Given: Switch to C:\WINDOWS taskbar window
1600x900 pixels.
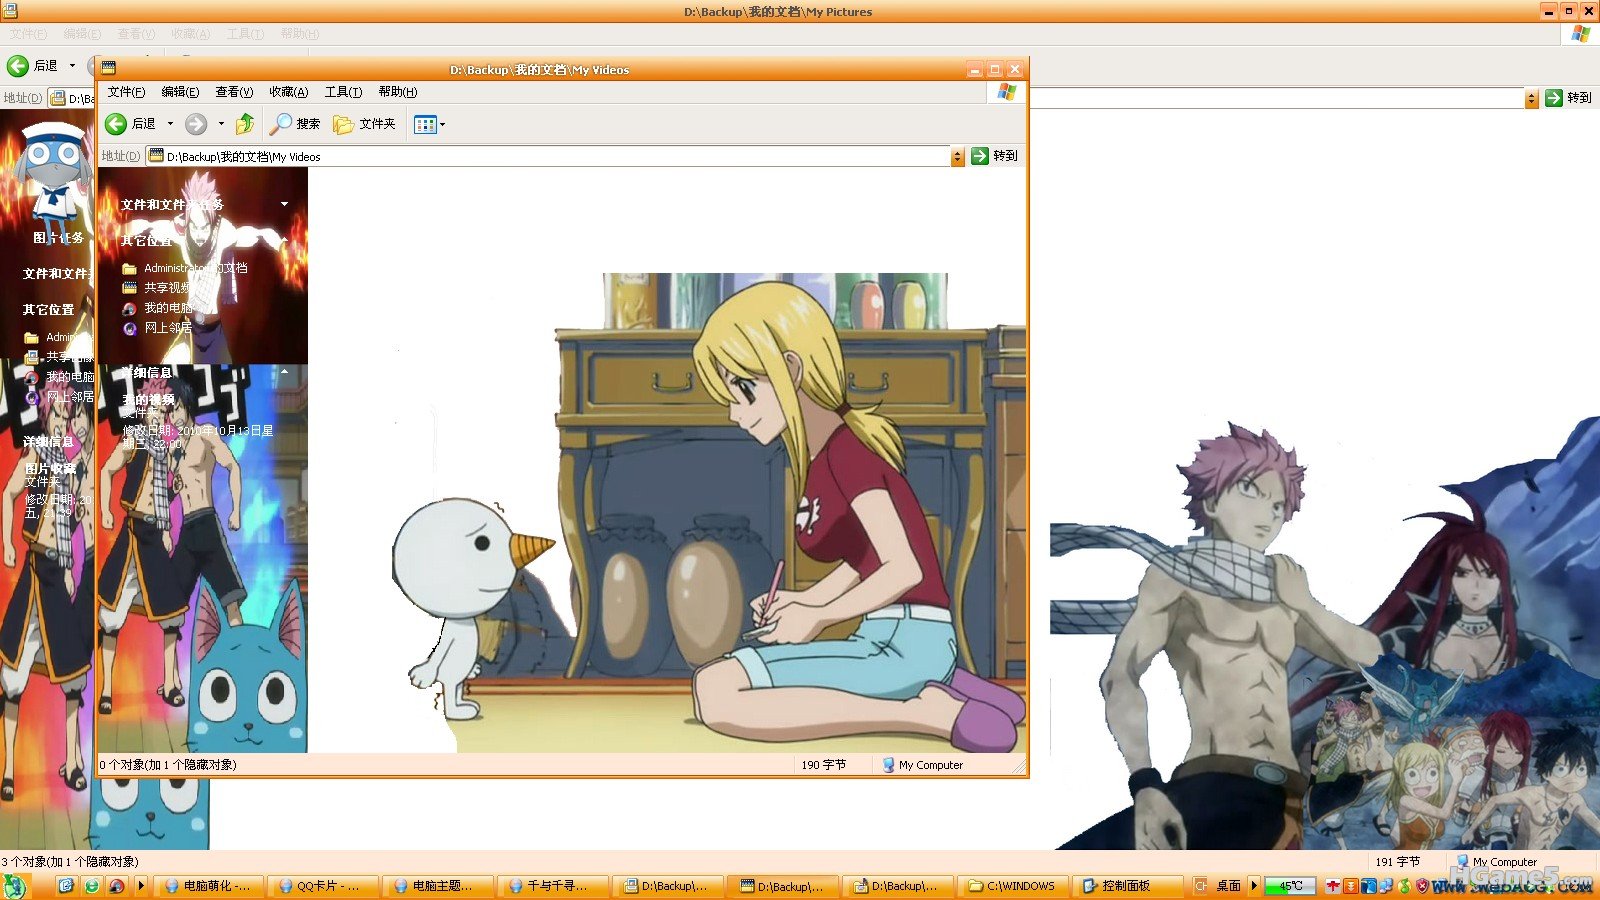Looking at the screenshot, I should (x=1012, y=886).
